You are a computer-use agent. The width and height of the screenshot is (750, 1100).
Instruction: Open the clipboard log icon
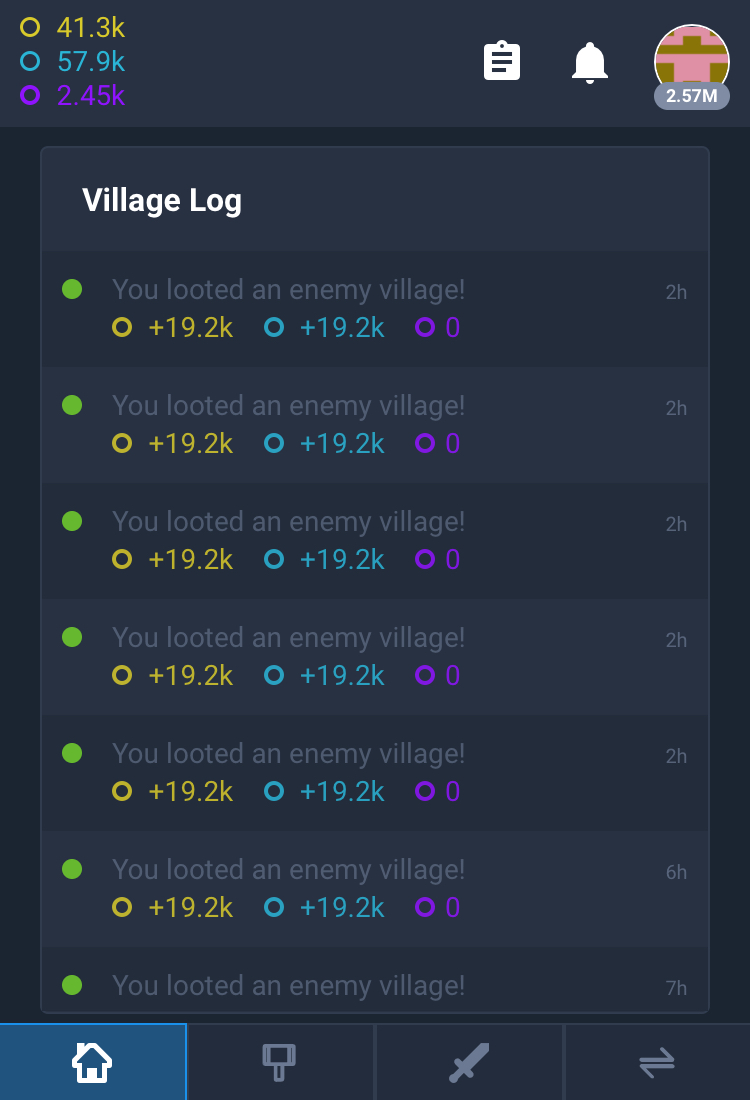tap(502, 62)
